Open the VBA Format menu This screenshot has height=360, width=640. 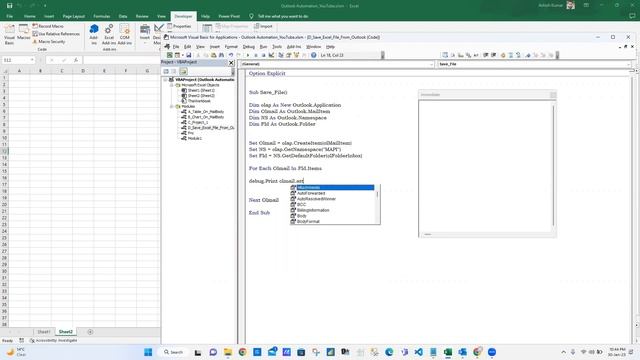[231, 47]
